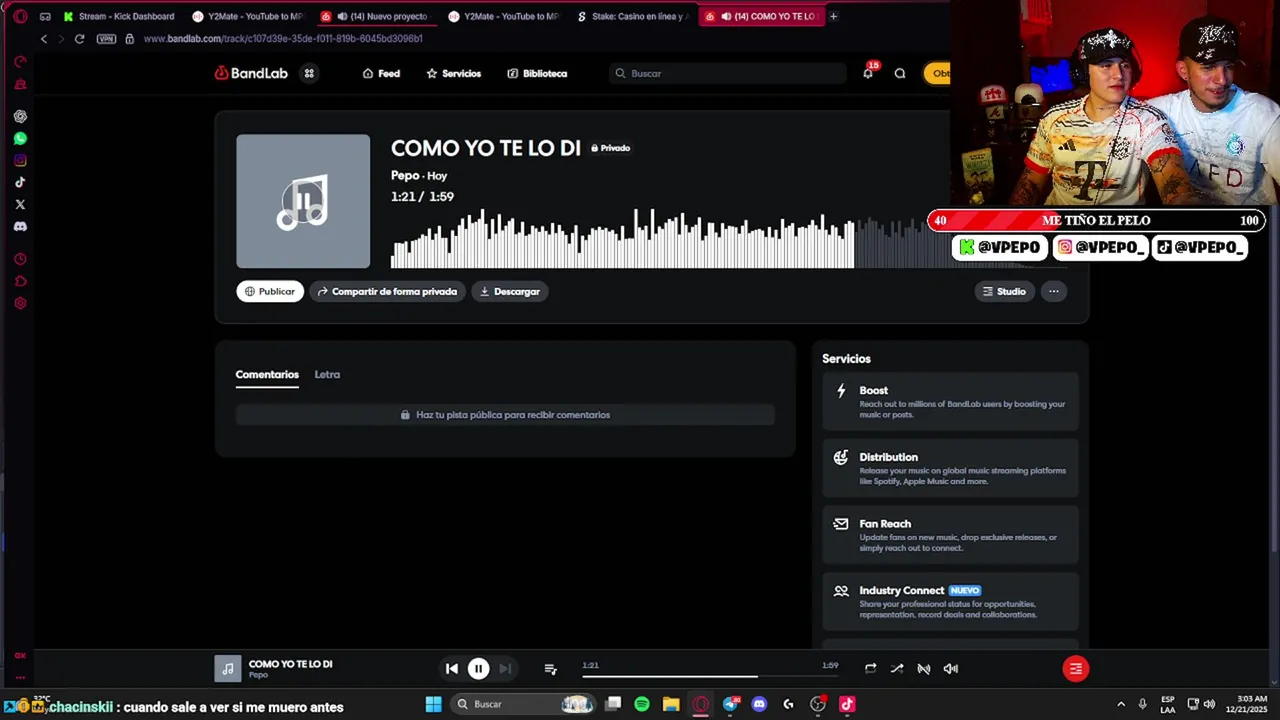
Task: Switch to the Letra tab
Action: (327, 375)
